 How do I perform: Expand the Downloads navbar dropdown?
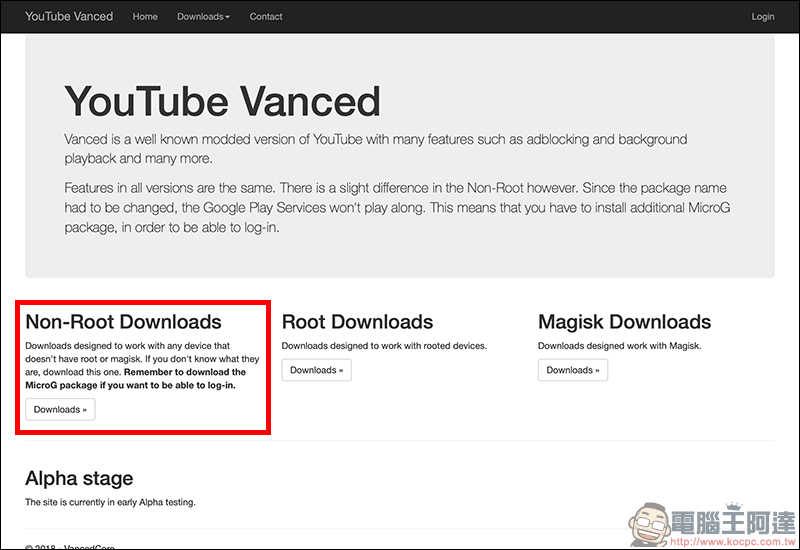click(203, 16)
